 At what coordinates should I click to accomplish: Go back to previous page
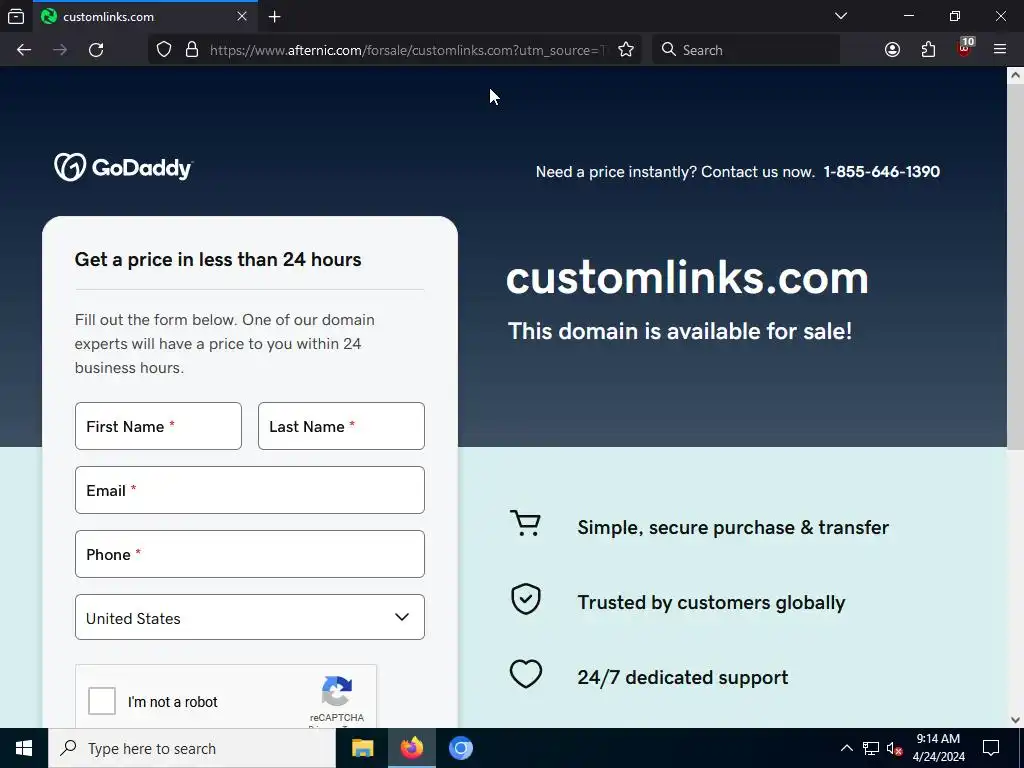(24, 50)
